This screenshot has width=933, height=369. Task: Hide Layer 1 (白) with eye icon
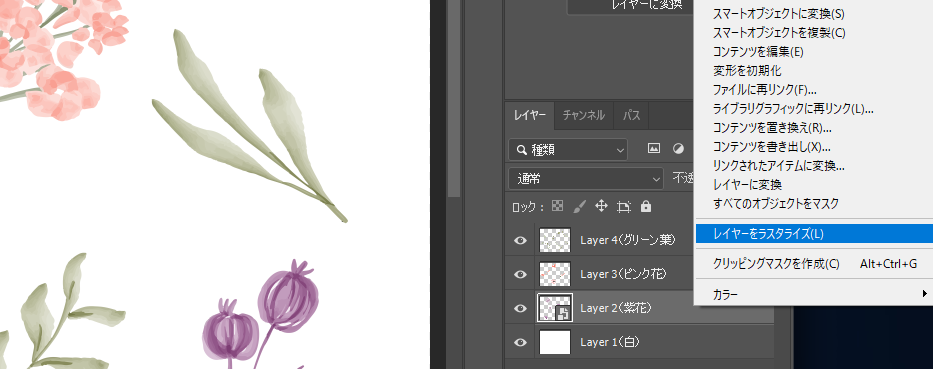click(x=521, y=342)
